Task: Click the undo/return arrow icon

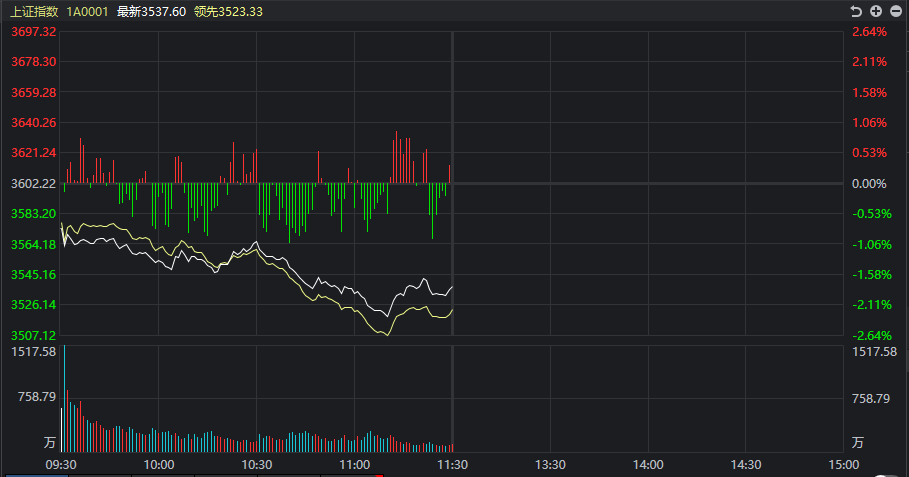Action: coord(856,11)
